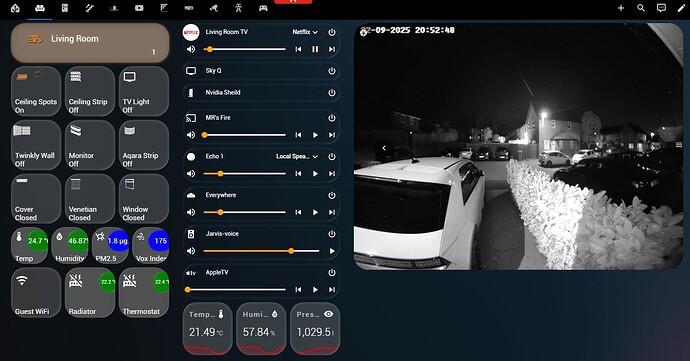This screenshot has height=361, width=690.
Task: Play media on MR's Fire
Action: coord(315,135)
